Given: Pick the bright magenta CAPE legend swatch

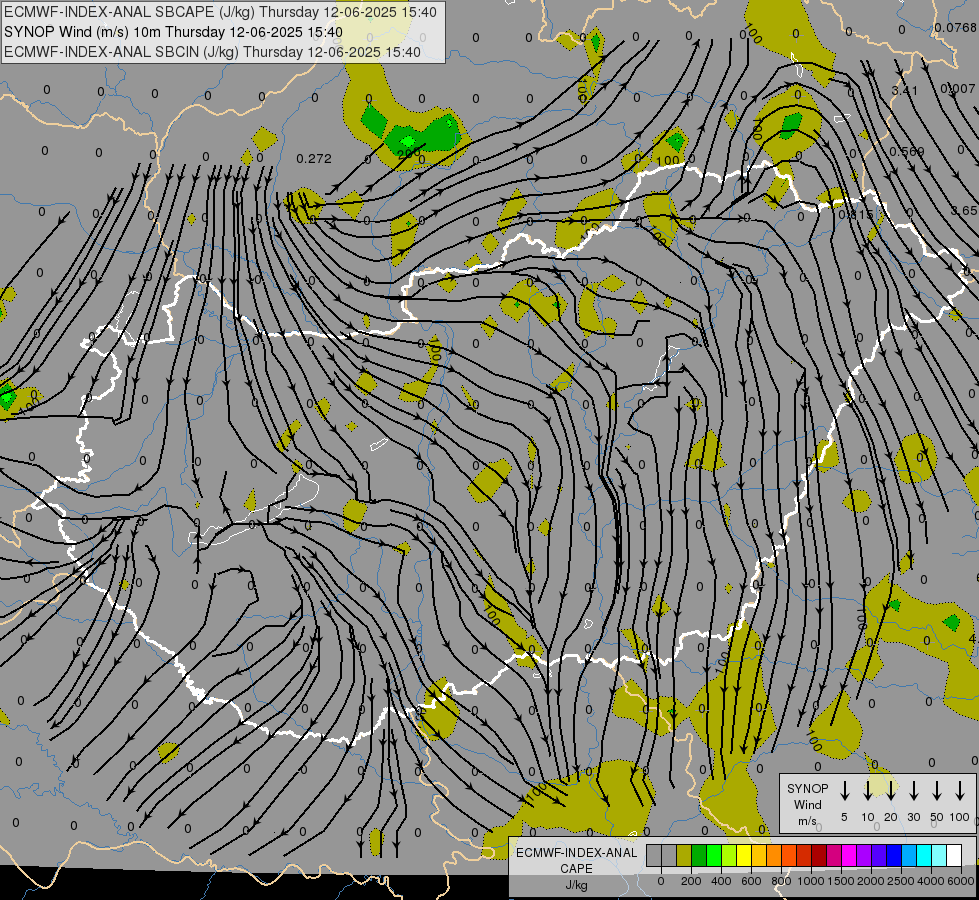Looking at the screenshot, I should pos(849,855).
